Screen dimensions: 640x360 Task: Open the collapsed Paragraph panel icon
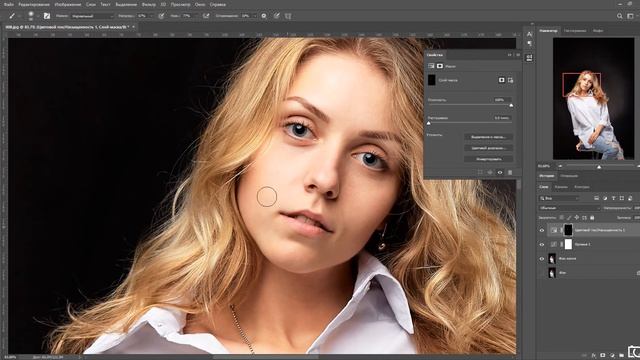coord(529,44)
